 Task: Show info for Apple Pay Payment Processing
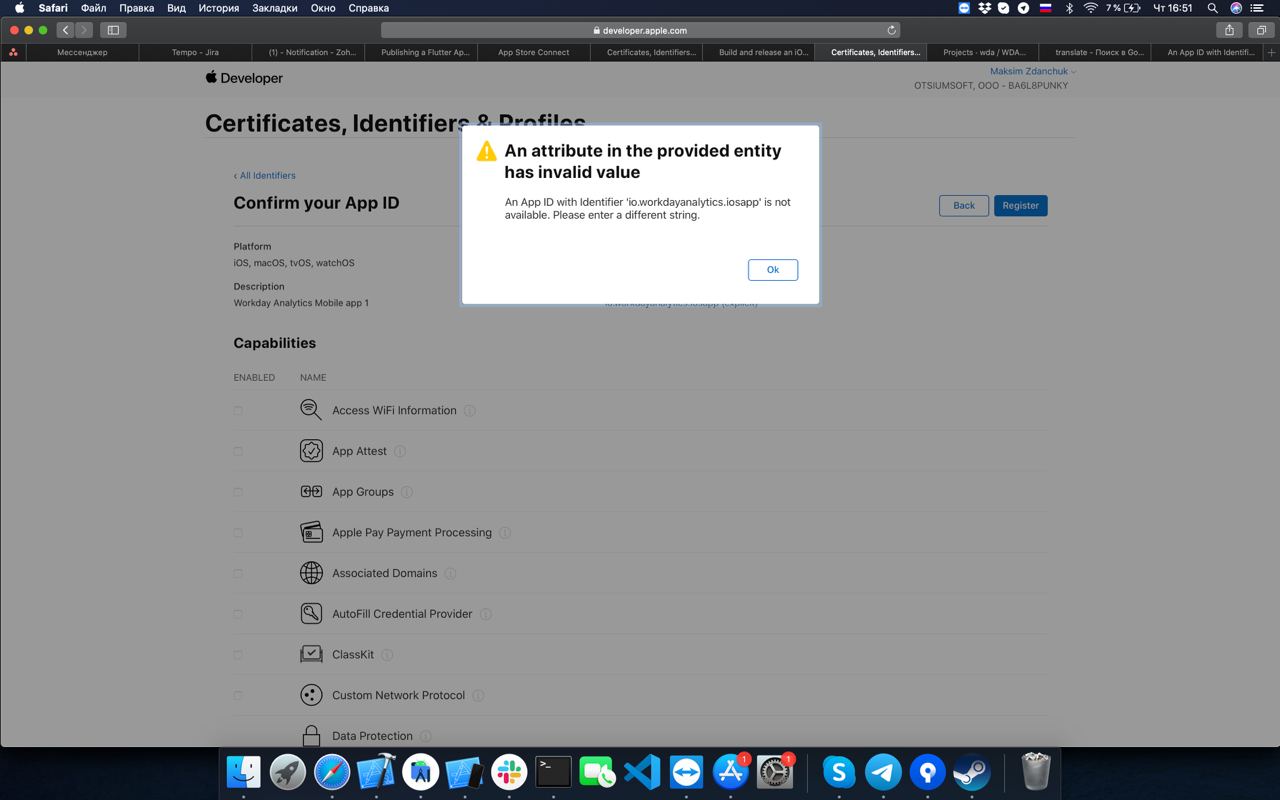tap(505, 533)
